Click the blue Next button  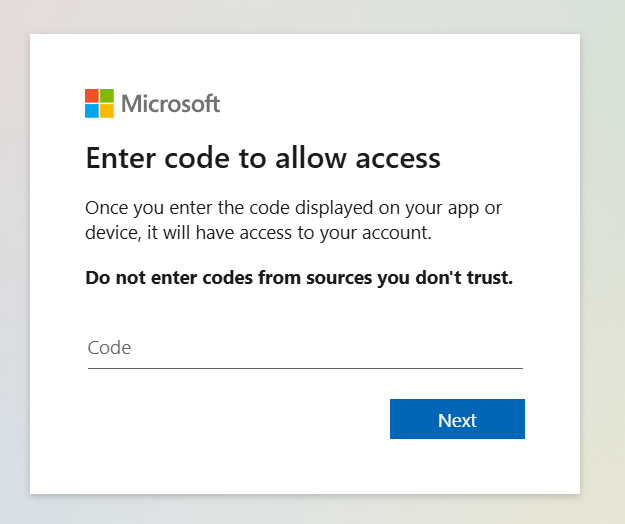click(x=457, y=419)
